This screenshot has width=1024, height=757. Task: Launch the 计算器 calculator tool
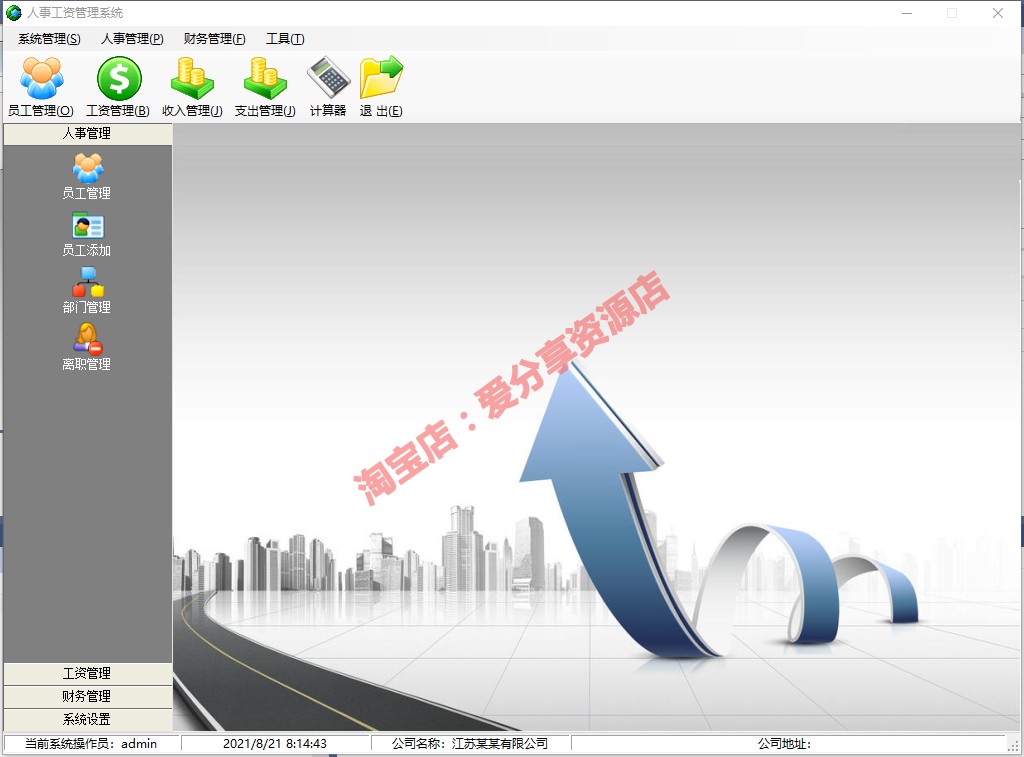point(328,86)
